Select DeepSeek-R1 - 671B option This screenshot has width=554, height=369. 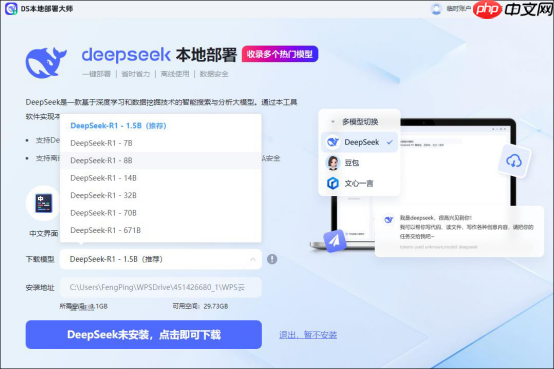point(161,230)
